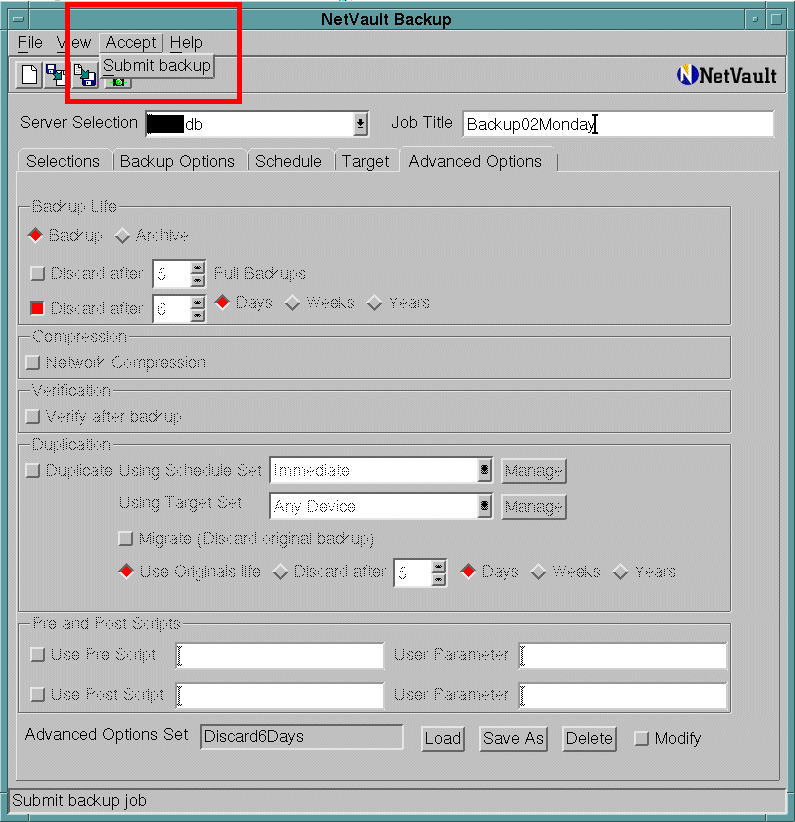
Task: Click the Save As button
Action: (x=513, y=739)
